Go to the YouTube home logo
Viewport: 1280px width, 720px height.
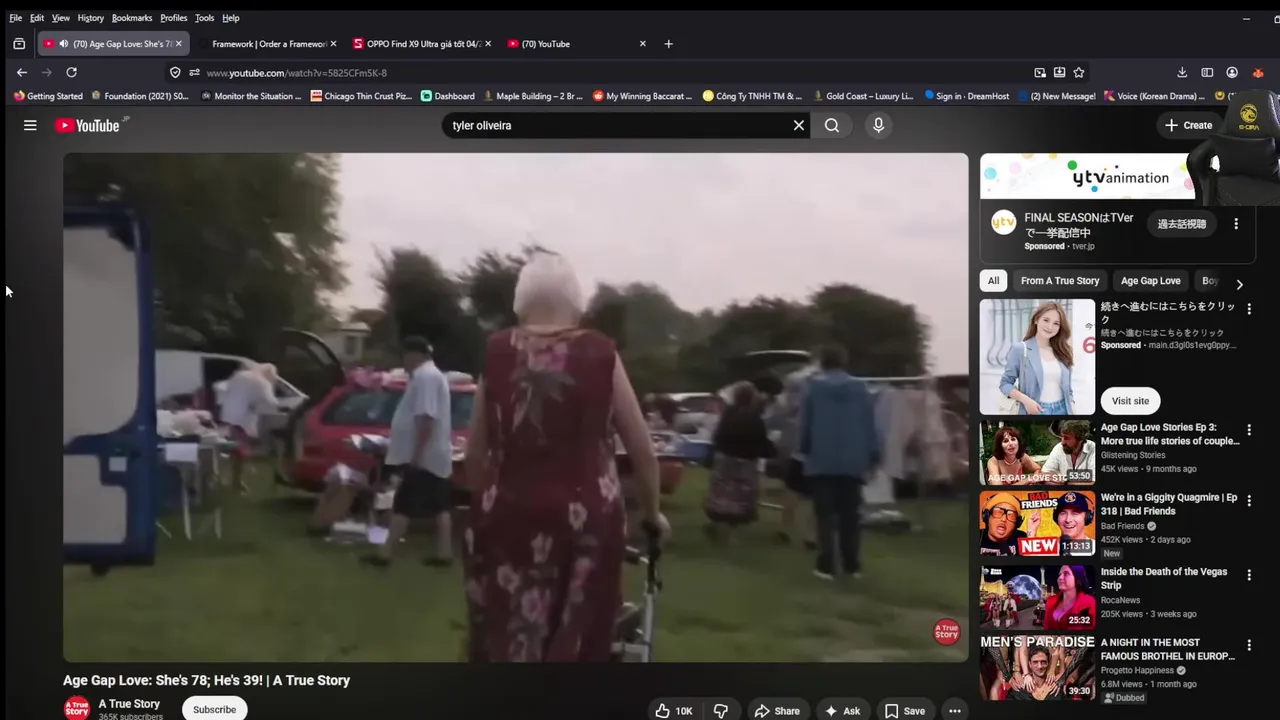tap(87, 125)
